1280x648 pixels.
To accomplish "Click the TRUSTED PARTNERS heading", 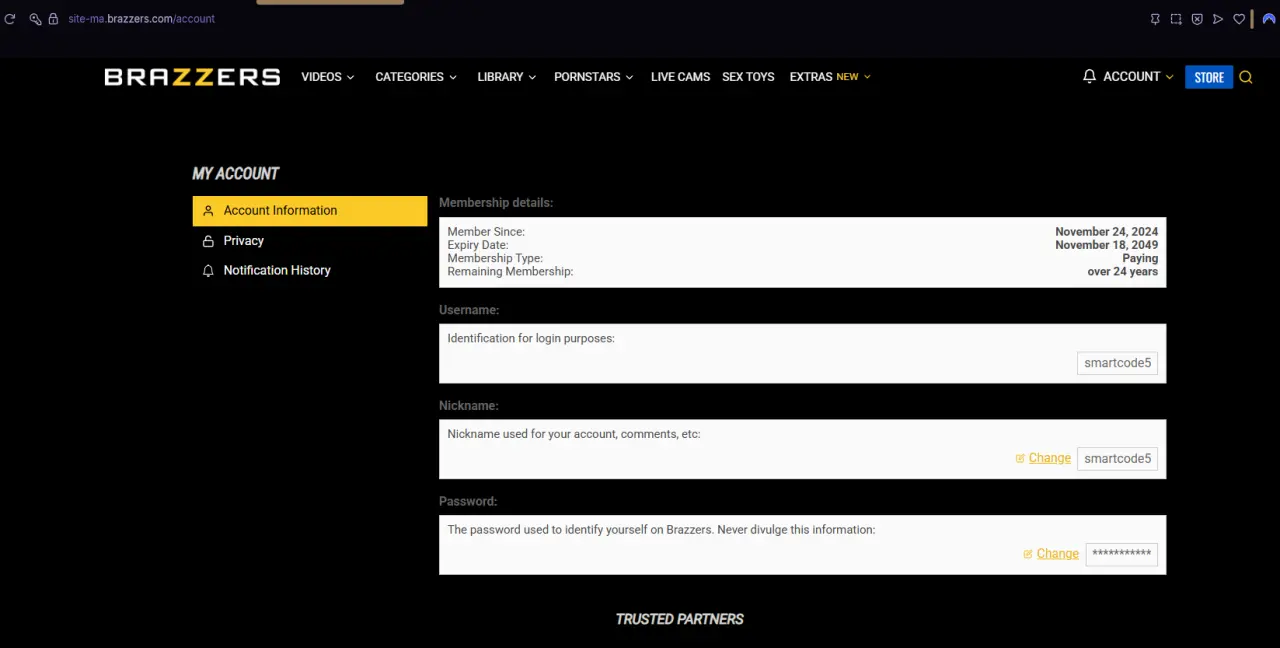I will coord(680,620).
